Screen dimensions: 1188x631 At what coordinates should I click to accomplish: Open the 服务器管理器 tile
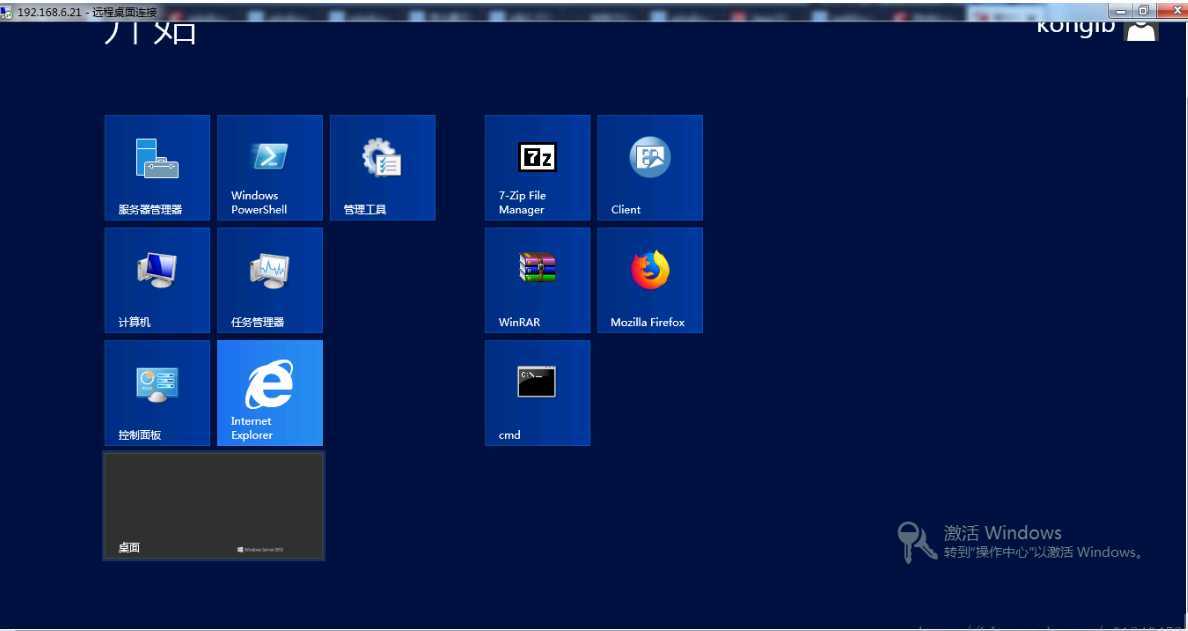pyautogui.click(x=157, y=167)
